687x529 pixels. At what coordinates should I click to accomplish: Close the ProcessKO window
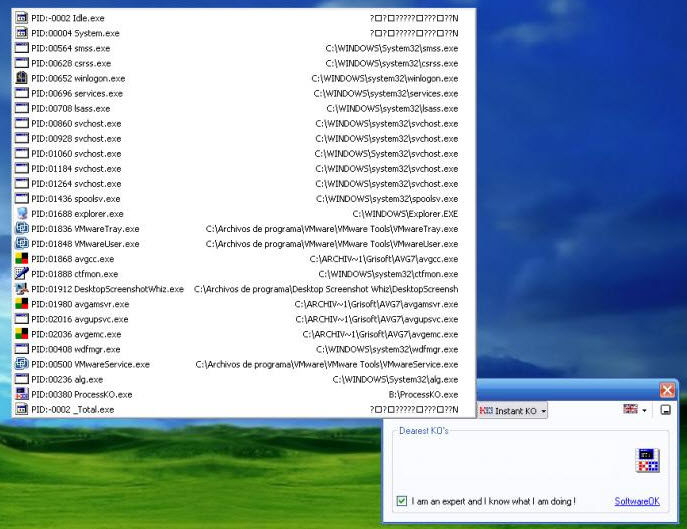click(x=667, y=389)
